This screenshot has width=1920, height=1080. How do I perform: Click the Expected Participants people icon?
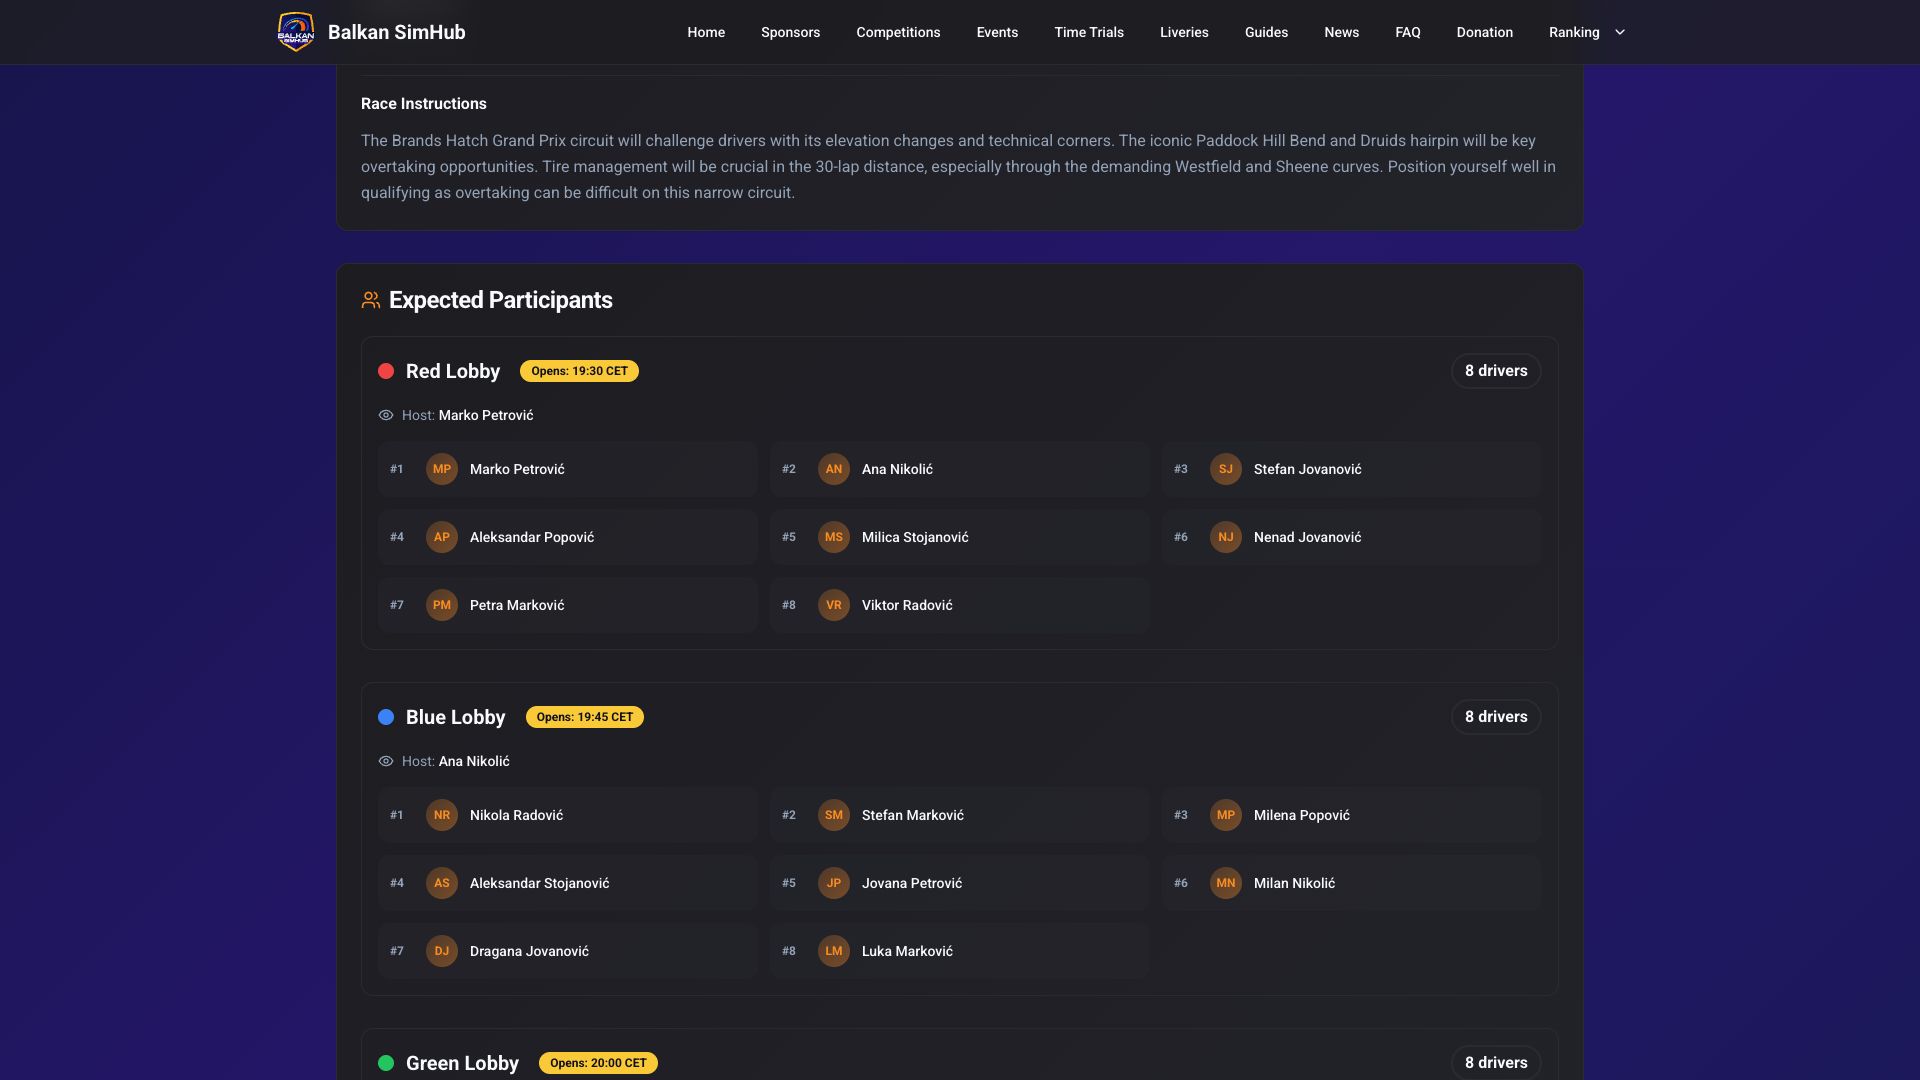(371, 300)
